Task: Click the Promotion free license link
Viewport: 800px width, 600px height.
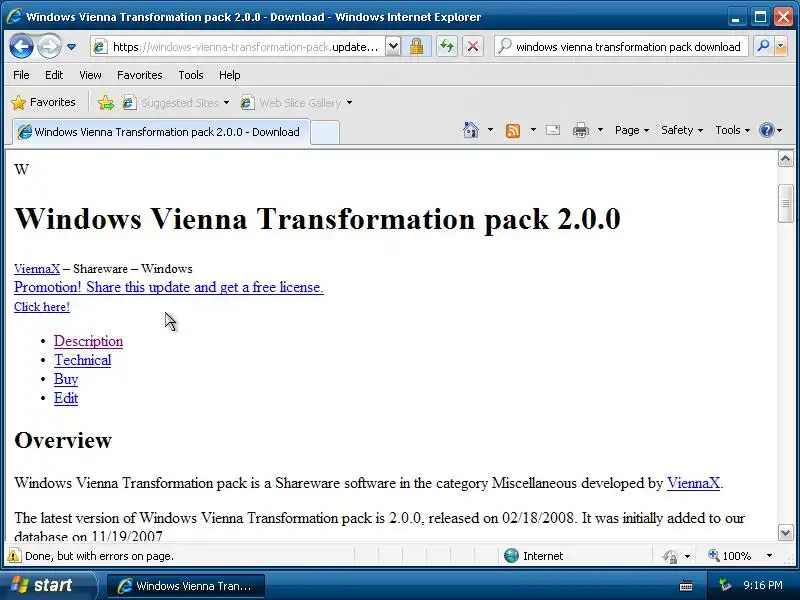Action: tap(169, 287)
